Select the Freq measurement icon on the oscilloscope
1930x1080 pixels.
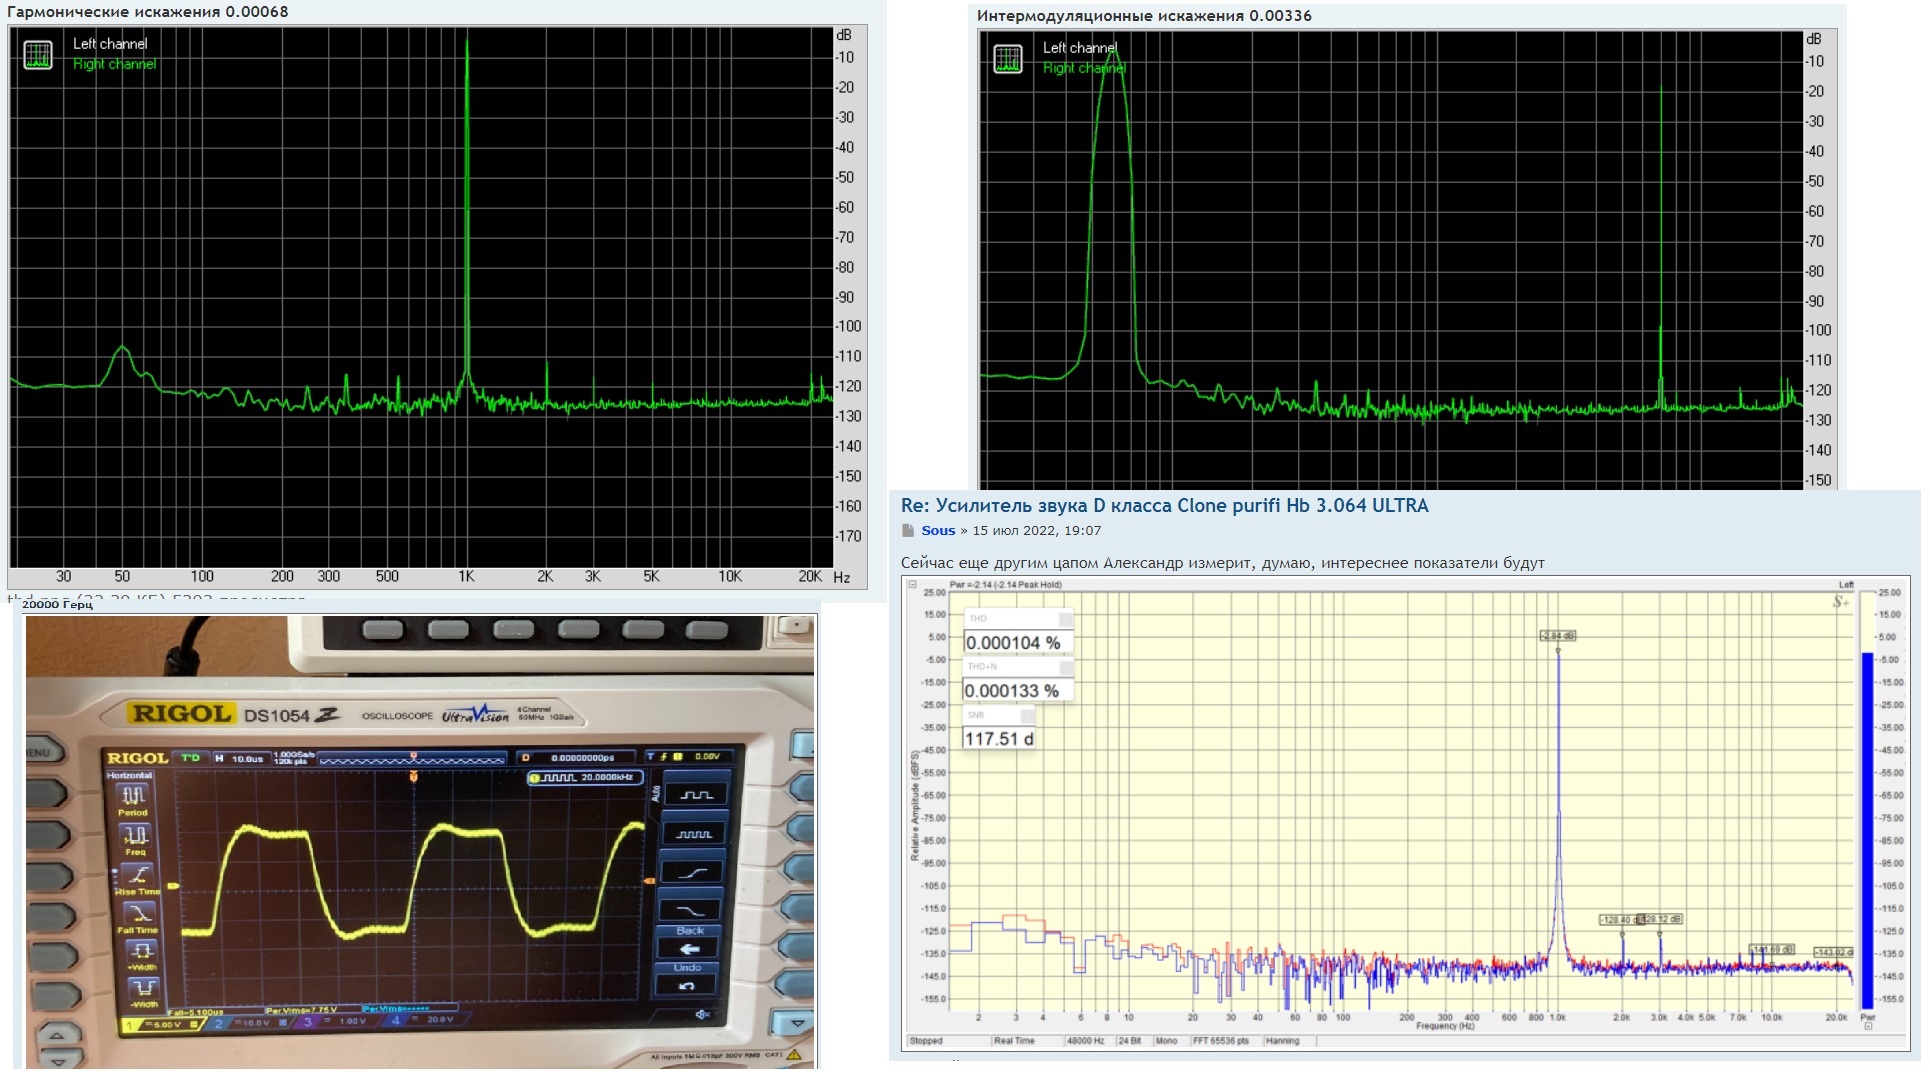135,835
